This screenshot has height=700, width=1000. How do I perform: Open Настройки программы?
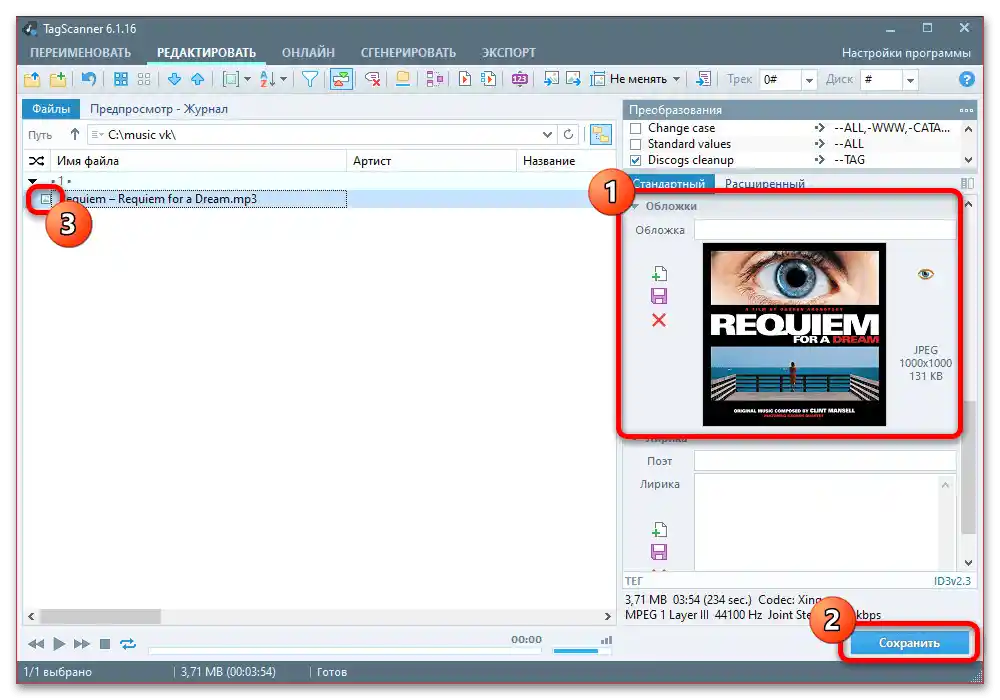tap(906, 53)
